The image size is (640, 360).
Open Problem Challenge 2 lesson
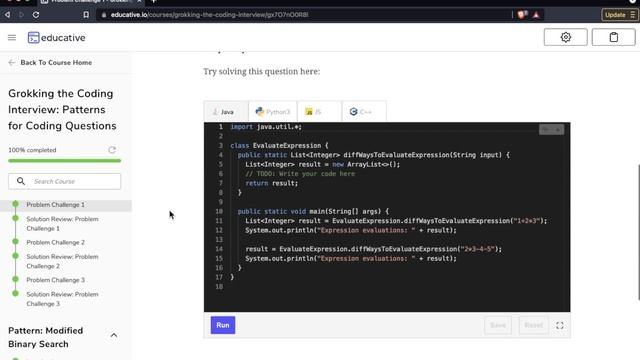point(56,242)
